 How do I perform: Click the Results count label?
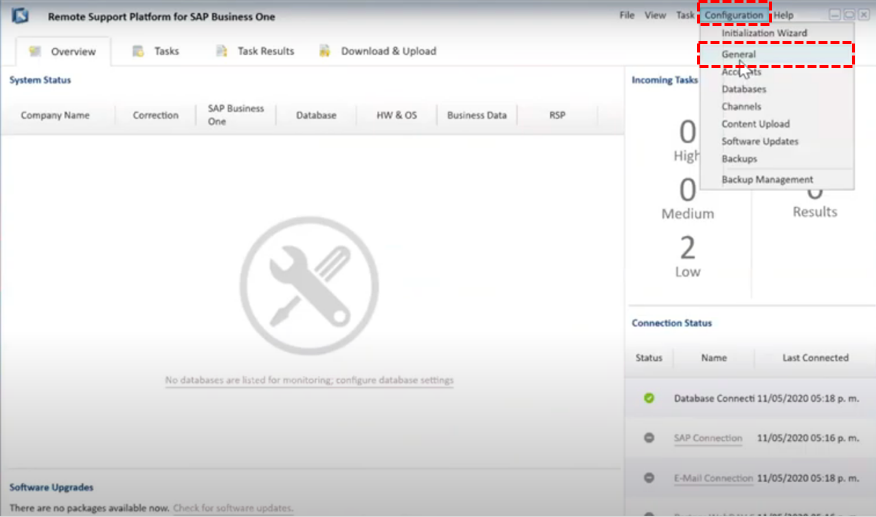point(815,212)
